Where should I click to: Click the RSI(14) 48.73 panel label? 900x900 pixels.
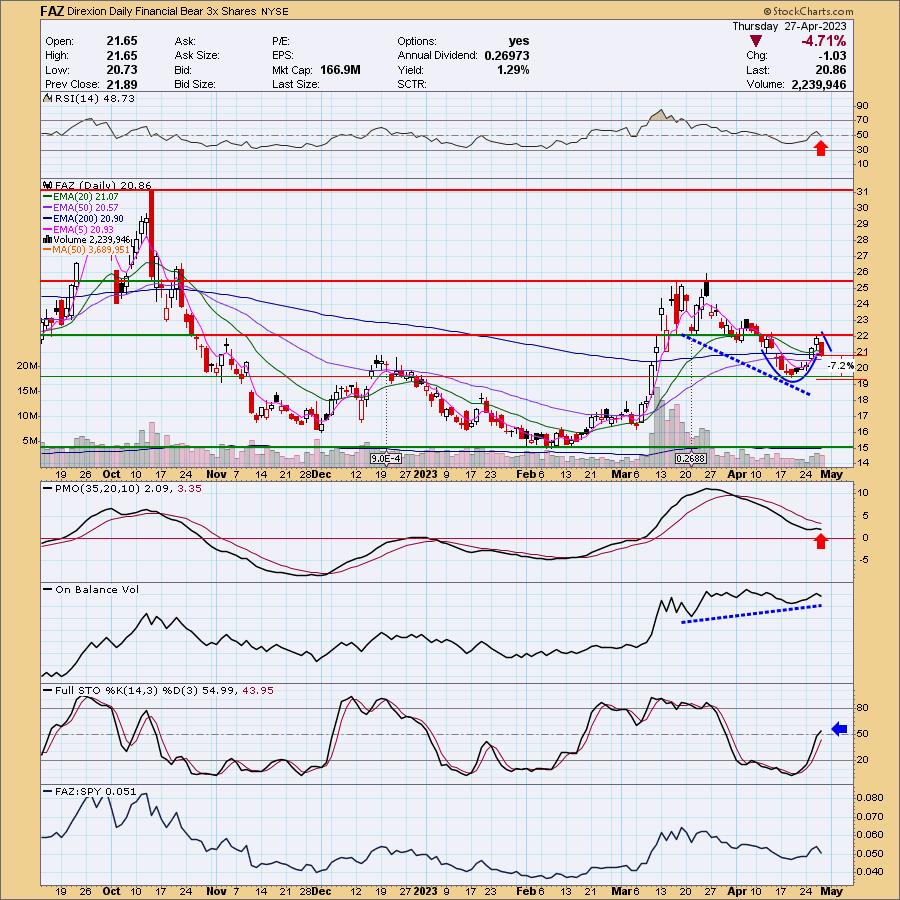tap(95, 99)
